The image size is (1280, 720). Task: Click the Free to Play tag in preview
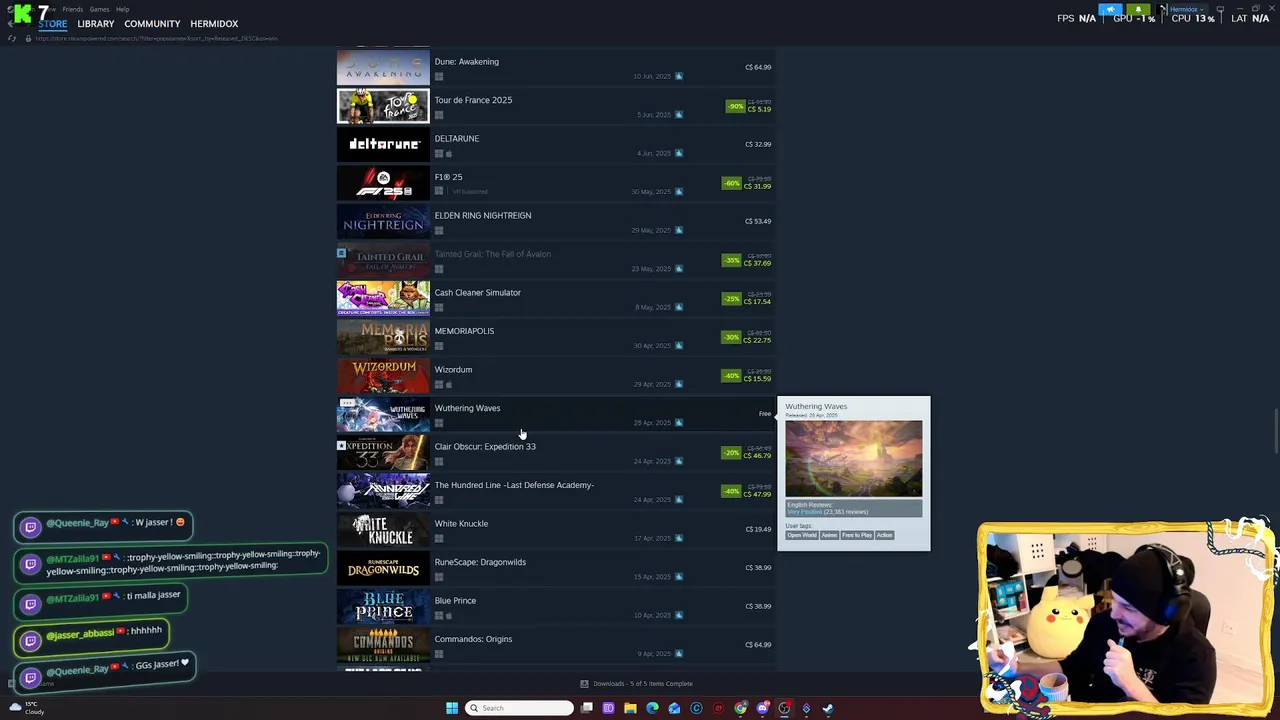(x=857, y=535)
